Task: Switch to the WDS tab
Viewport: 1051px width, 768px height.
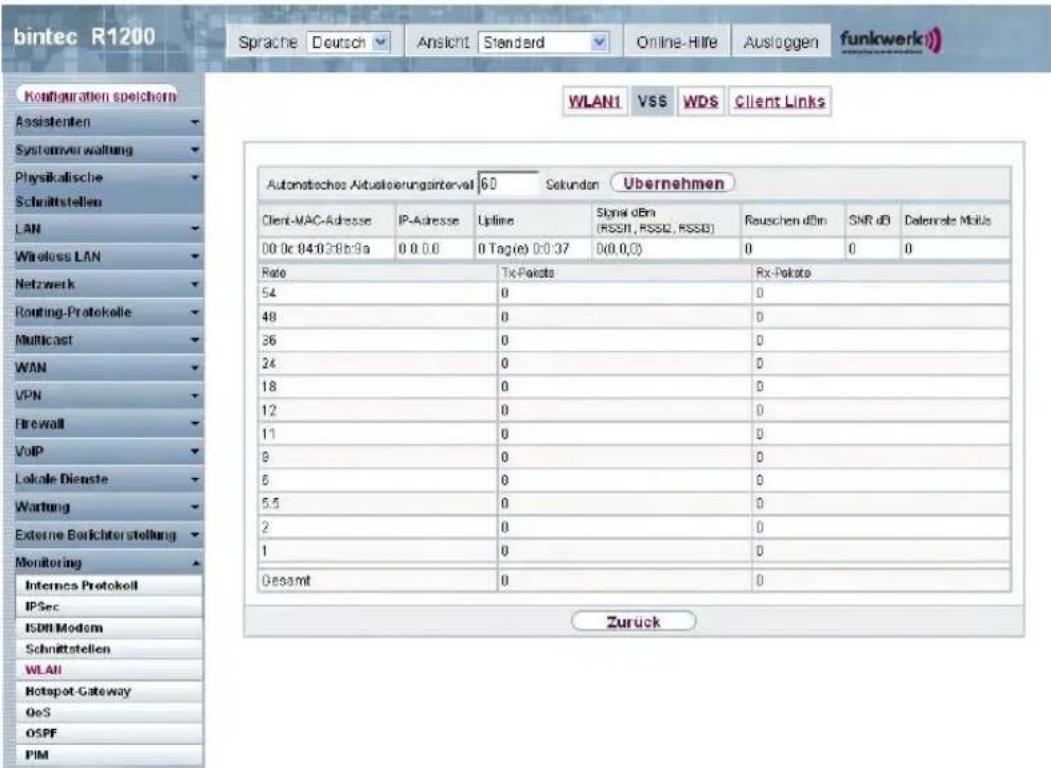Action: pyautogui.click(x=700, y=101)
